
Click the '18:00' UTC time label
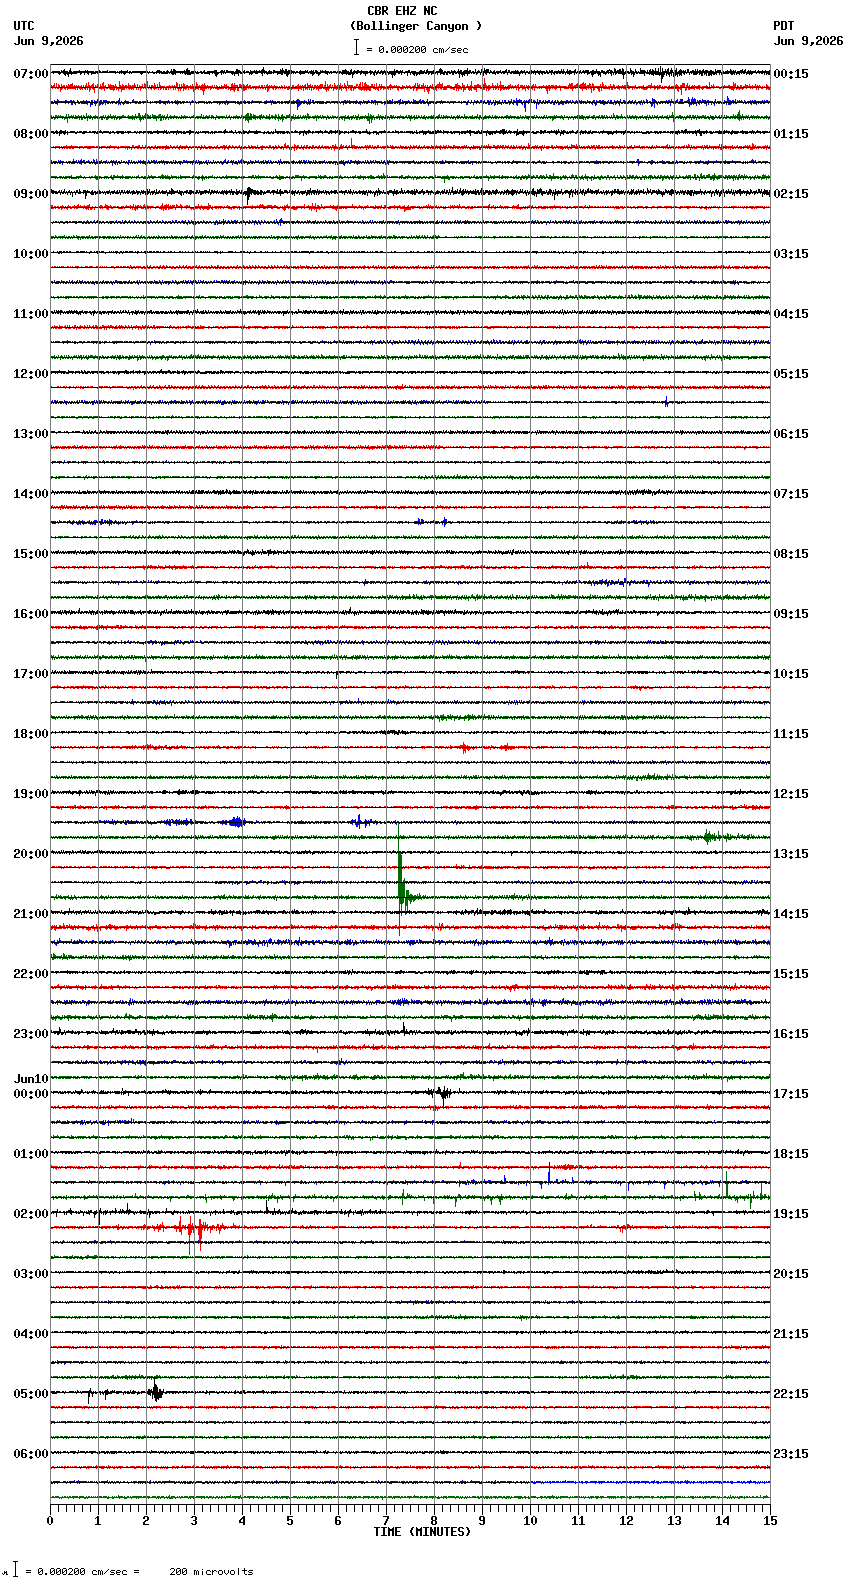pos(31,734)
